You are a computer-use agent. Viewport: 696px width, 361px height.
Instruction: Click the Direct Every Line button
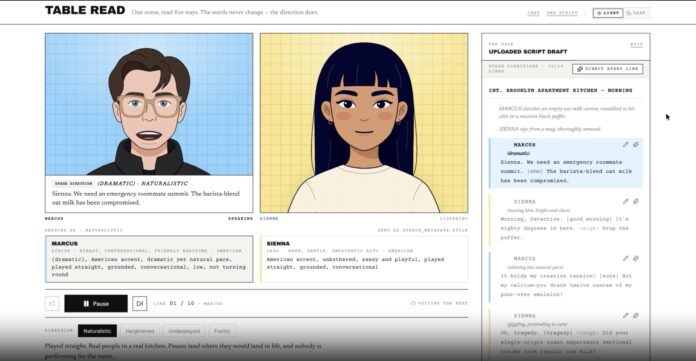click(x=608, y=69)
